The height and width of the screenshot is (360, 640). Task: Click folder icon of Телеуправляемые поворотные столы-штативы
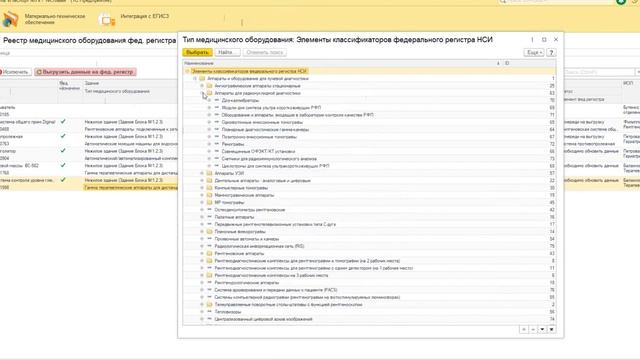209,304
